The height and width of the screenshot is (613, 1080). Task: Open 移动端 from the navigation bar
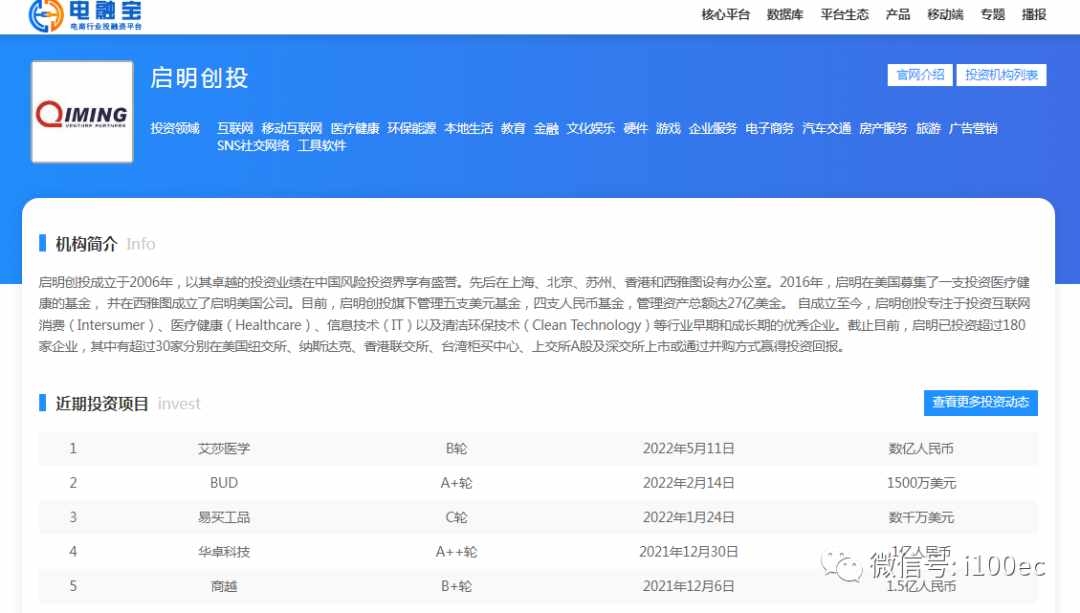point(945,14)
